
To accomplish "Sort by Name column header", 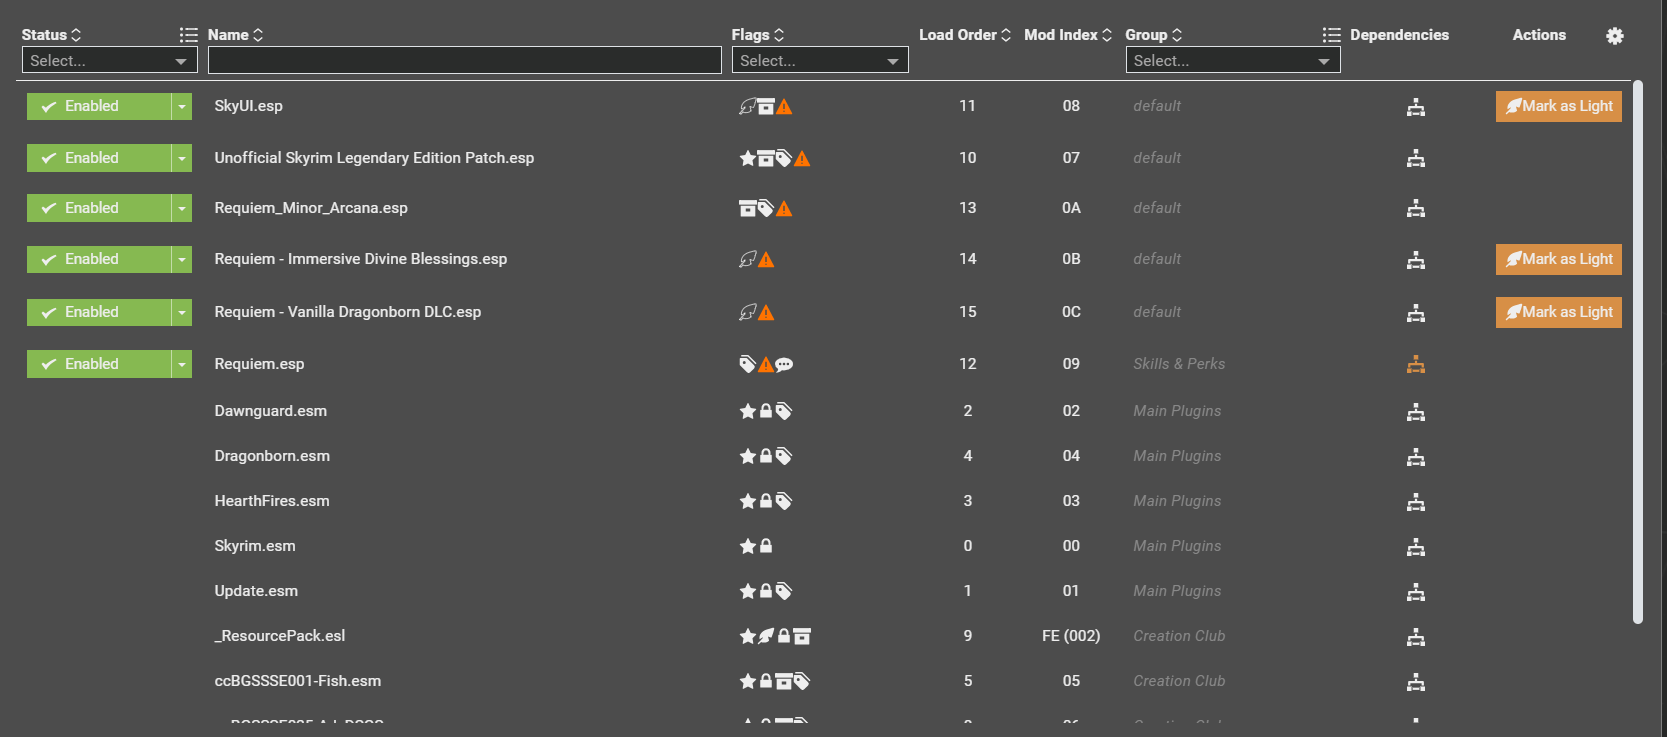I will (236, 35).
